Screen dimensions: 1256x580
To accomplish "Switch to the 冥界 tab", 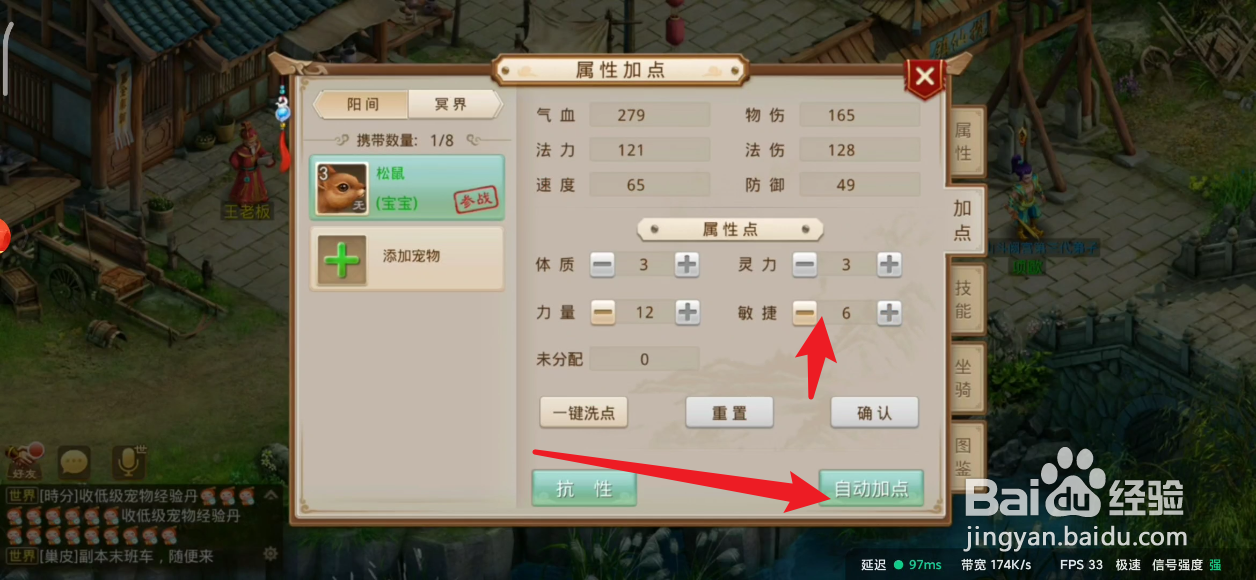I will coord(453,105).
